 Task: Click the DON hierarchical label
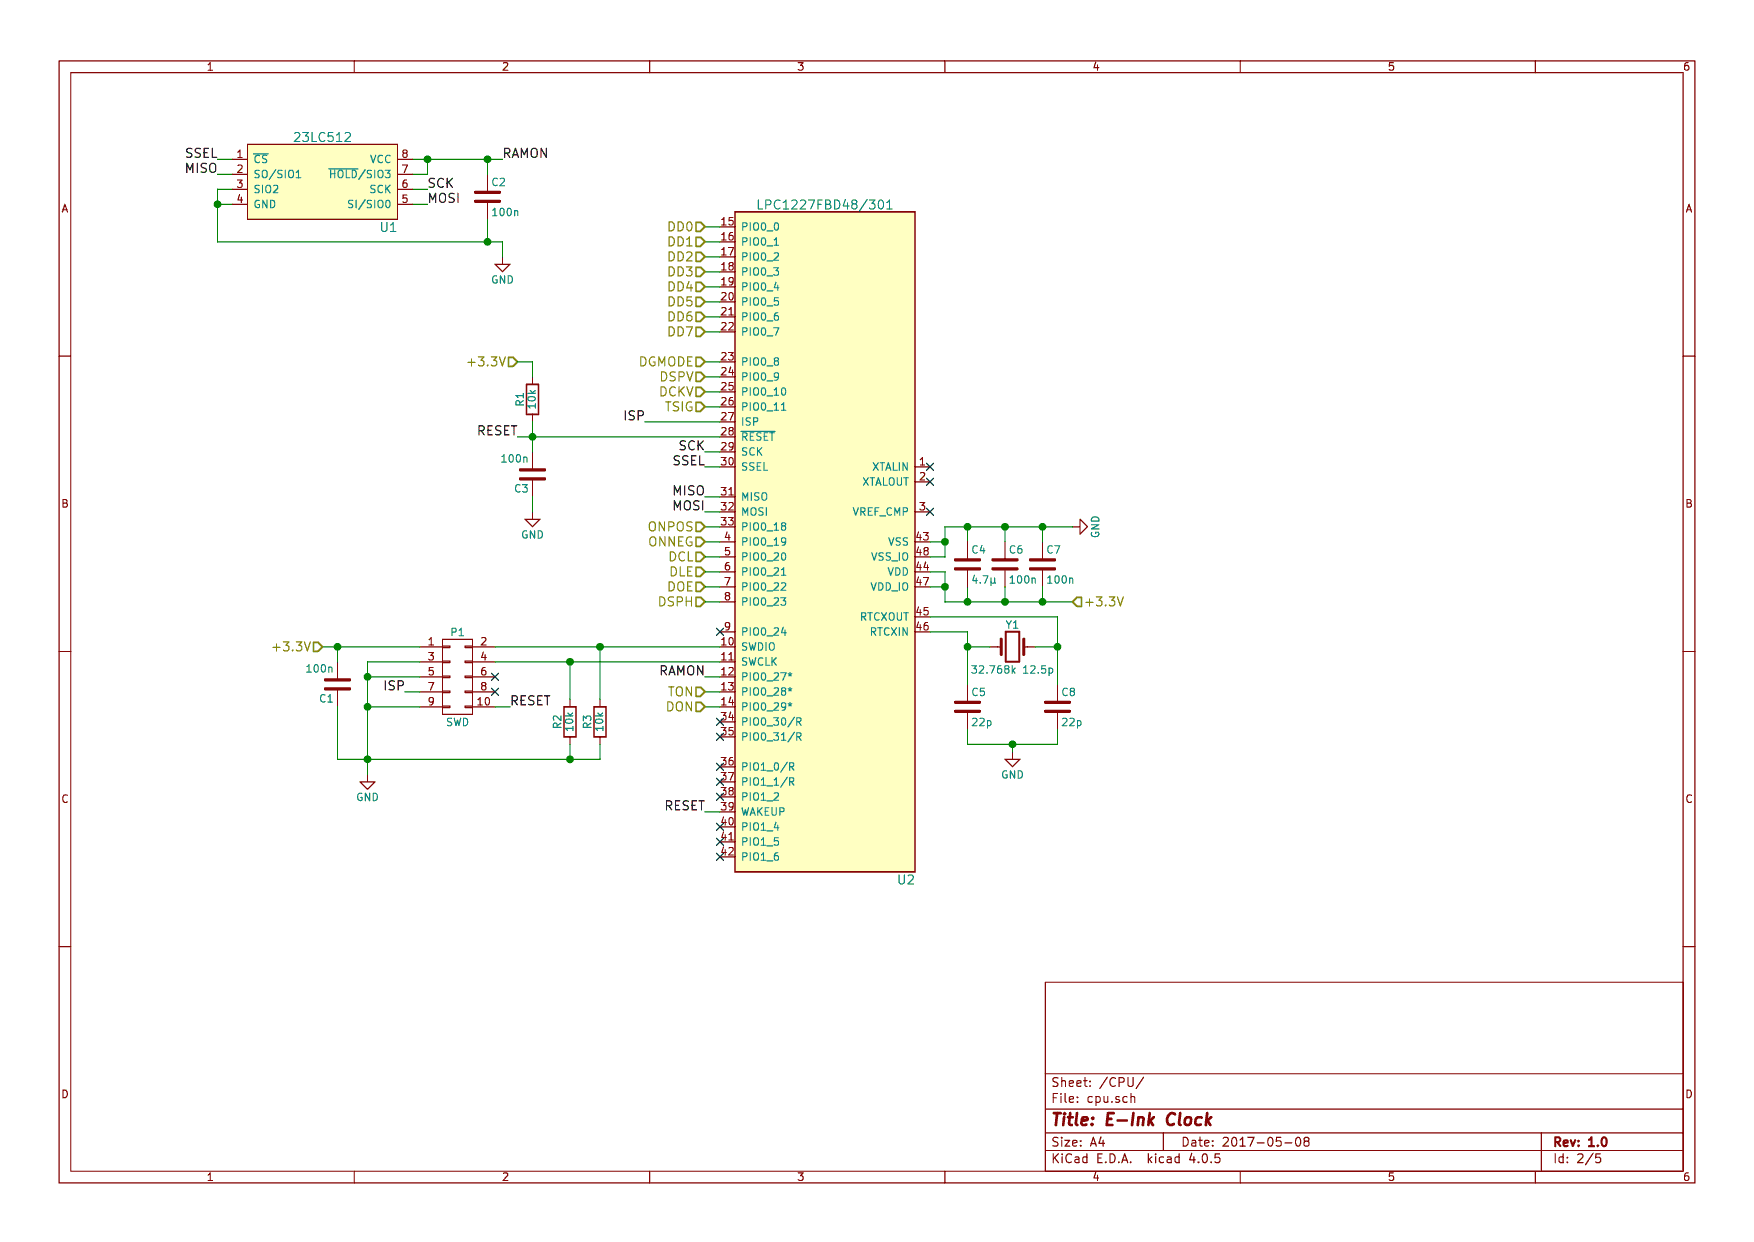[x=686, y=707]
